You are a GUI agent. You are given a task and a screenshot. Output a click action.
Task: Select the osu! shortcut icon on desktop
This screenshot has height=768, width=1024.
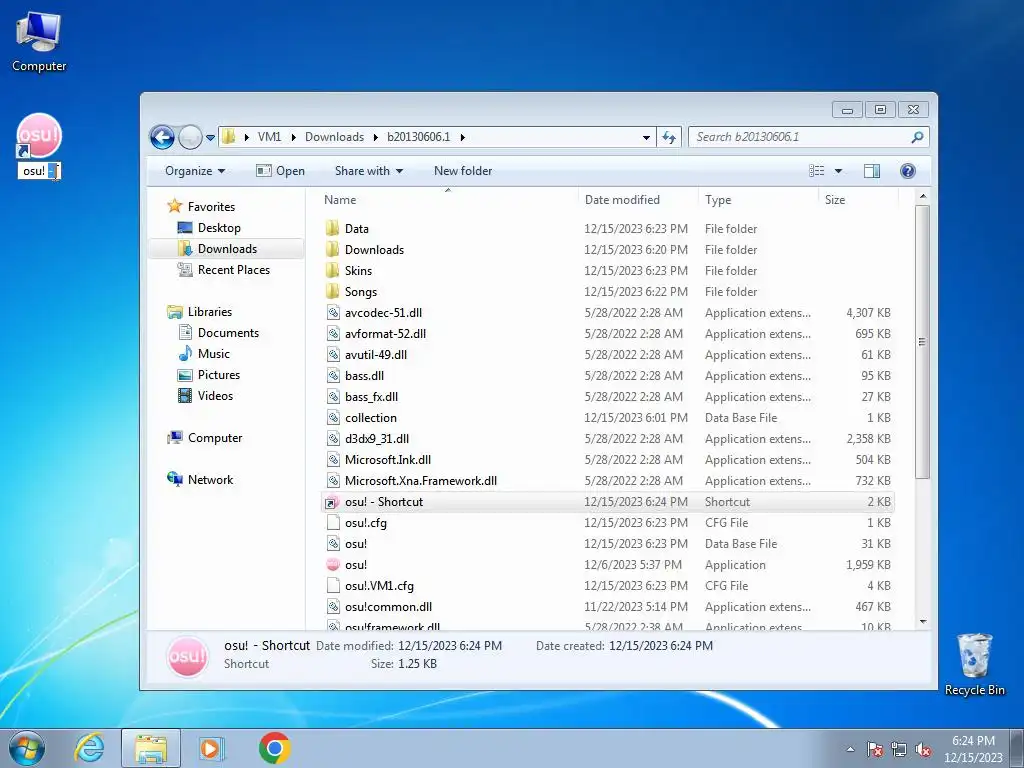pos(39,136)
